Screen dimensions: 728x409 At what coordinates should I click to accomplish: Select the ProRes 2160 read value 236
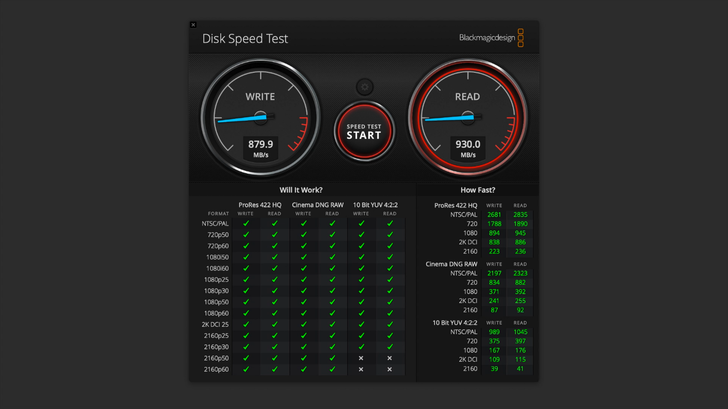tap(520, 252)
